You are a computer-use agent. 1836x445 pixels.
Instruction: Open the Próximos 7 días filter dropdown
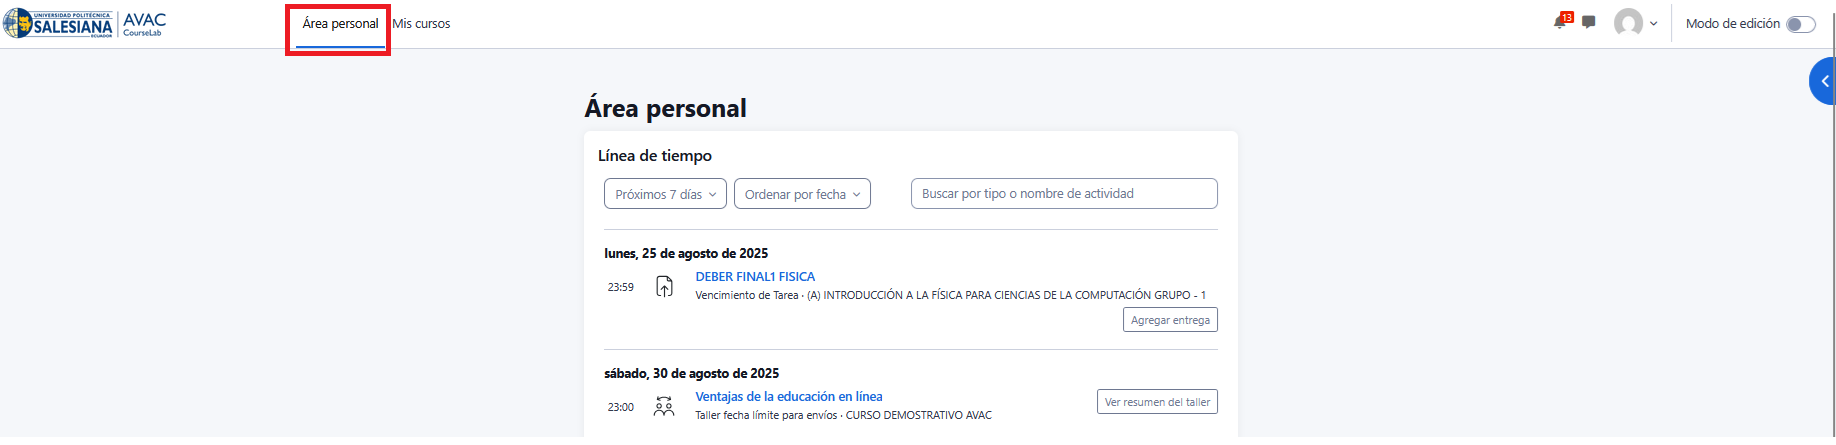tap(665, 194)
